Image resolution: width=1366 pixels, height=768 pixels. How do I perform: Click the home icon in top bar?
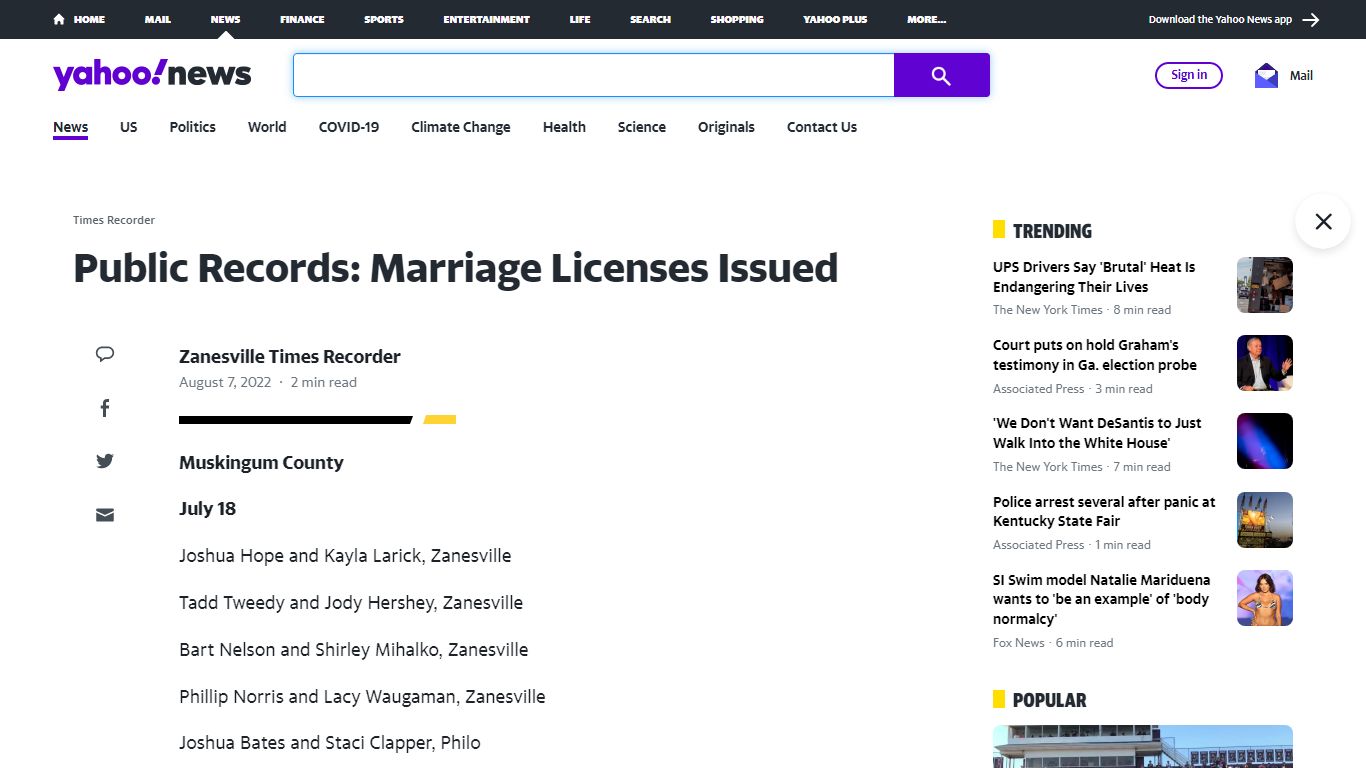(59, 19)
